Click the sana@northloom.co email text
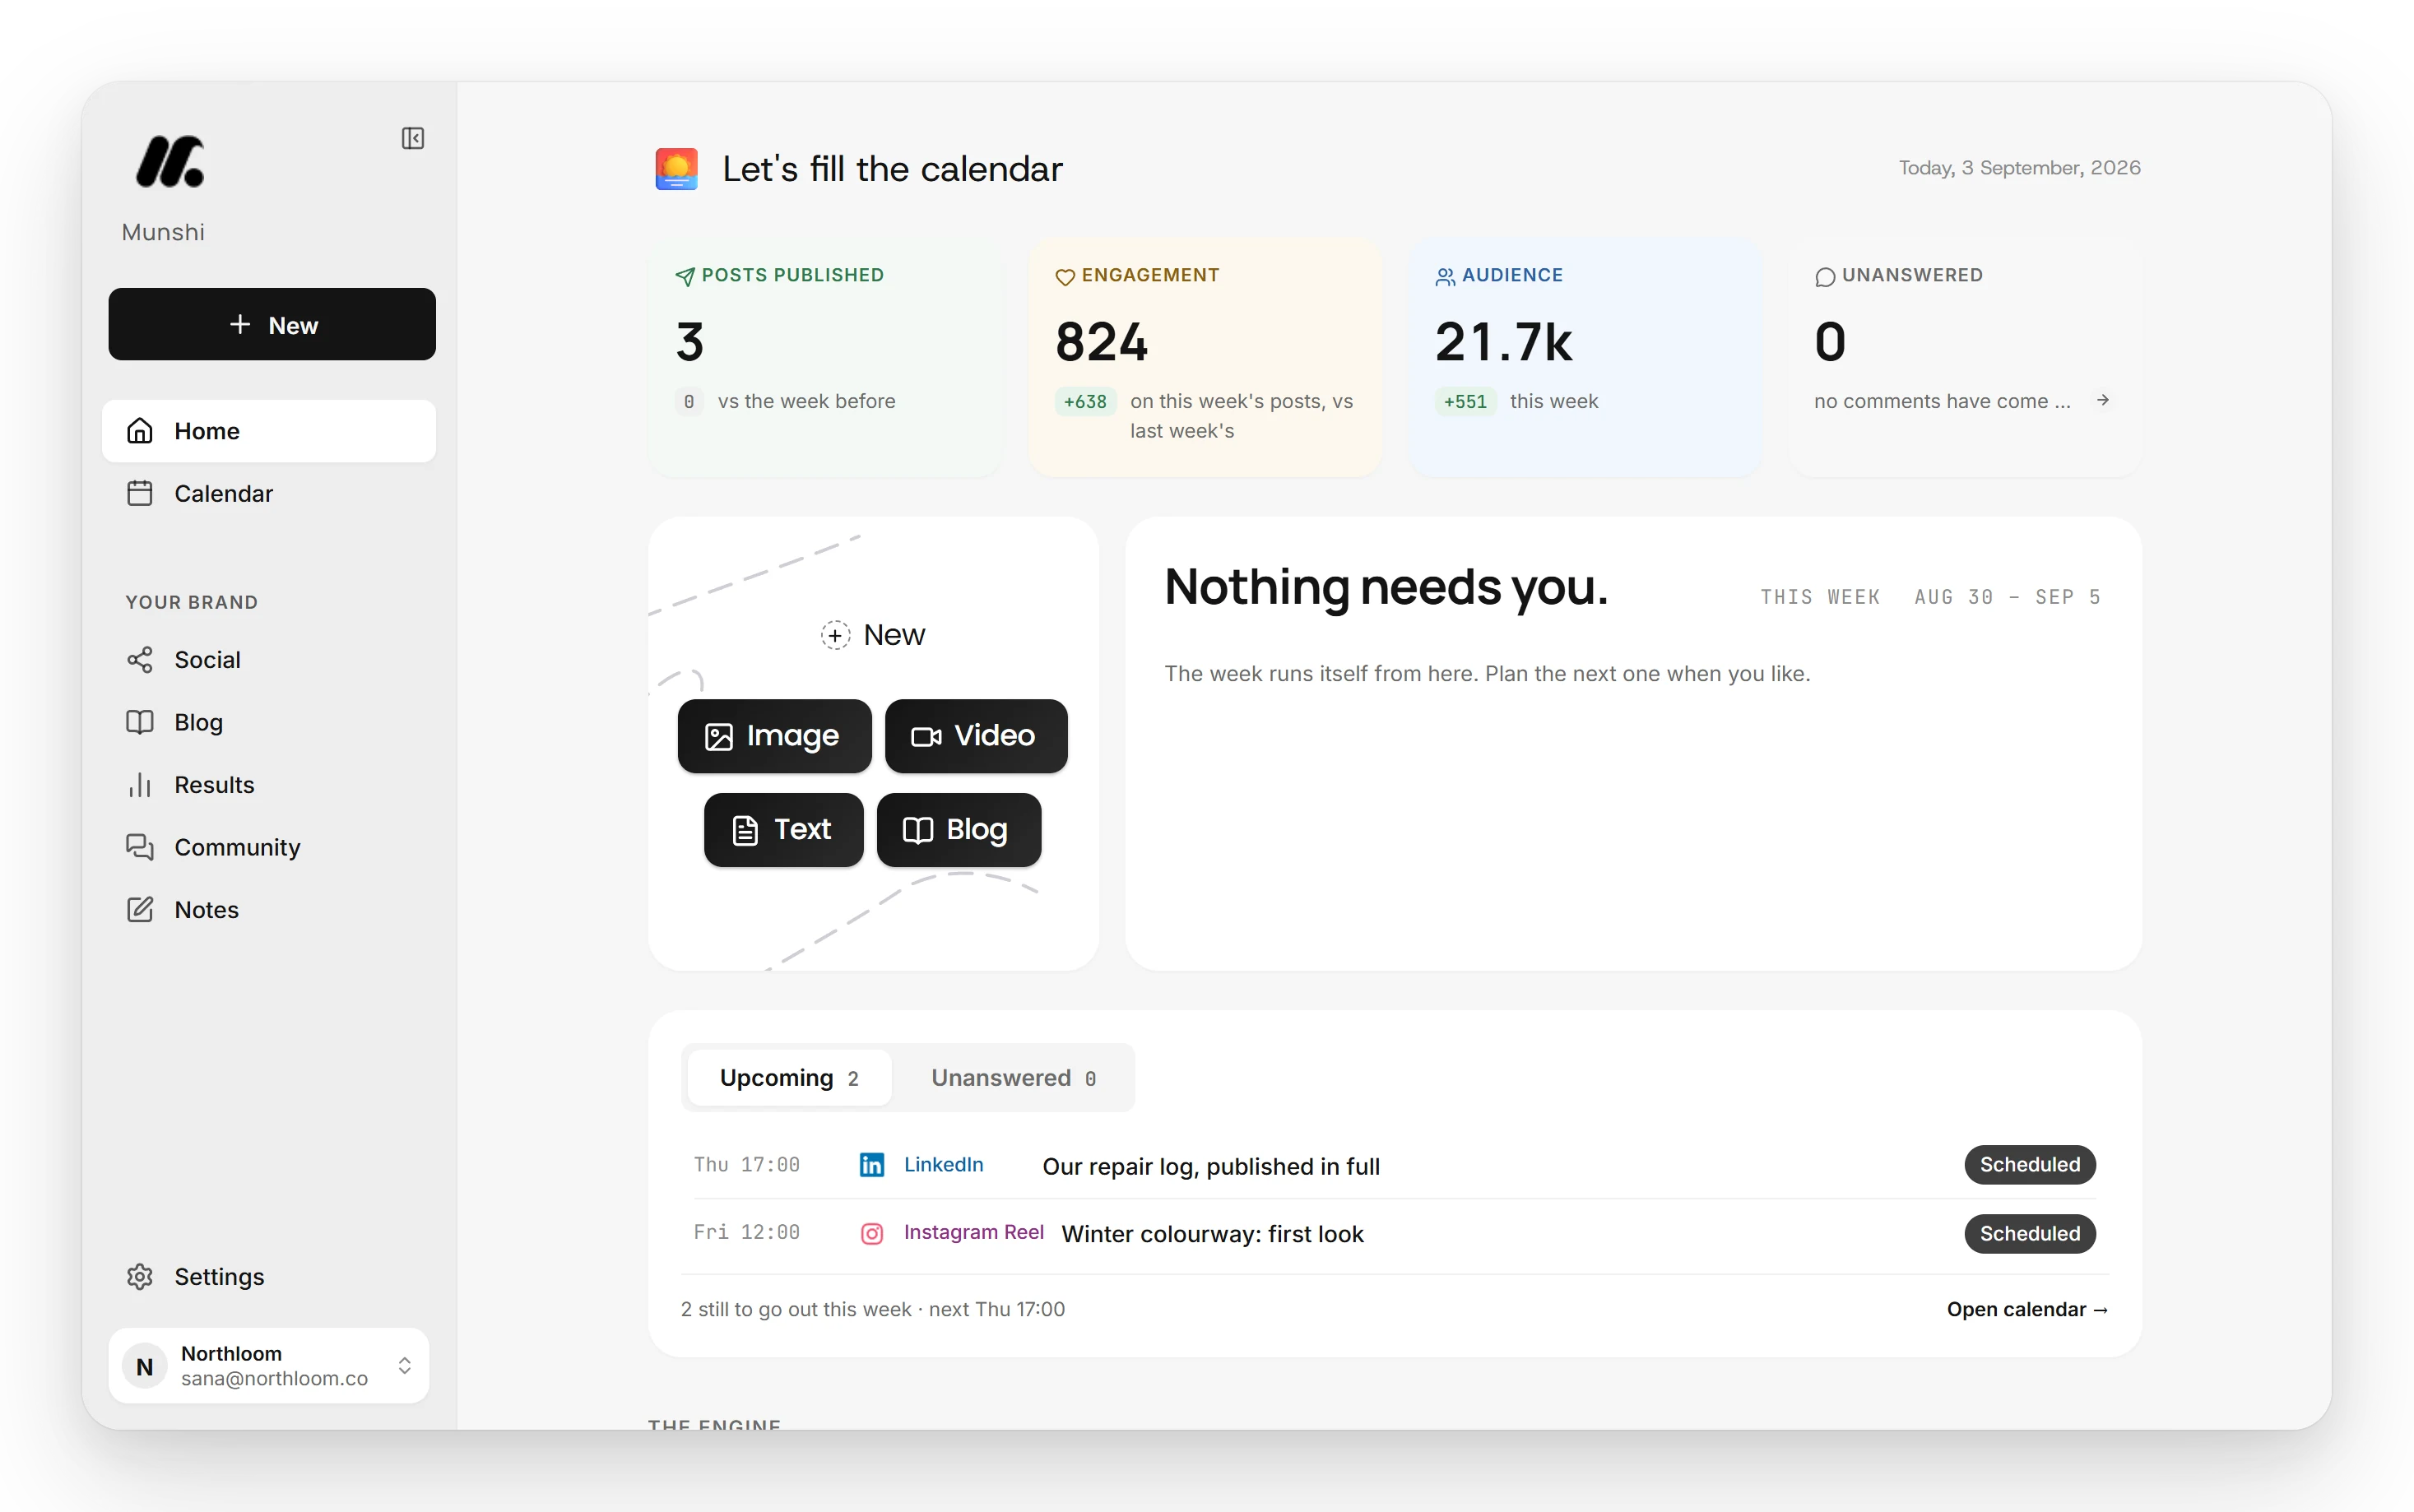 (x=274, y=1379)
